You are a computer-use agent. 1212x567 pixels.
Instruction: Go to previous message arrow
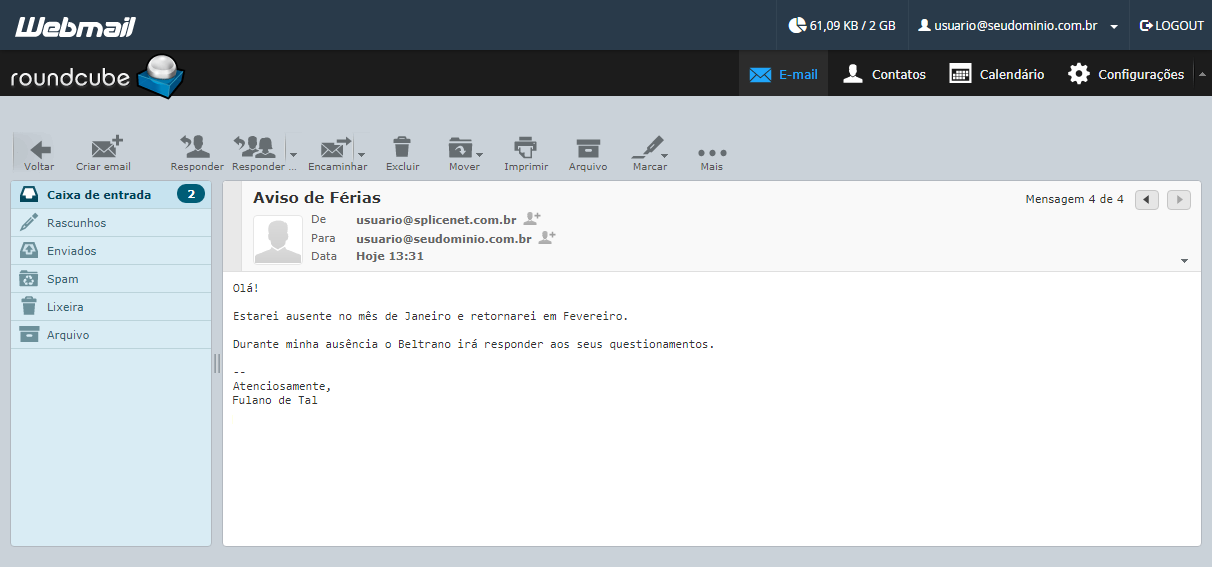pyautogui.click(x=1148, y=200)
